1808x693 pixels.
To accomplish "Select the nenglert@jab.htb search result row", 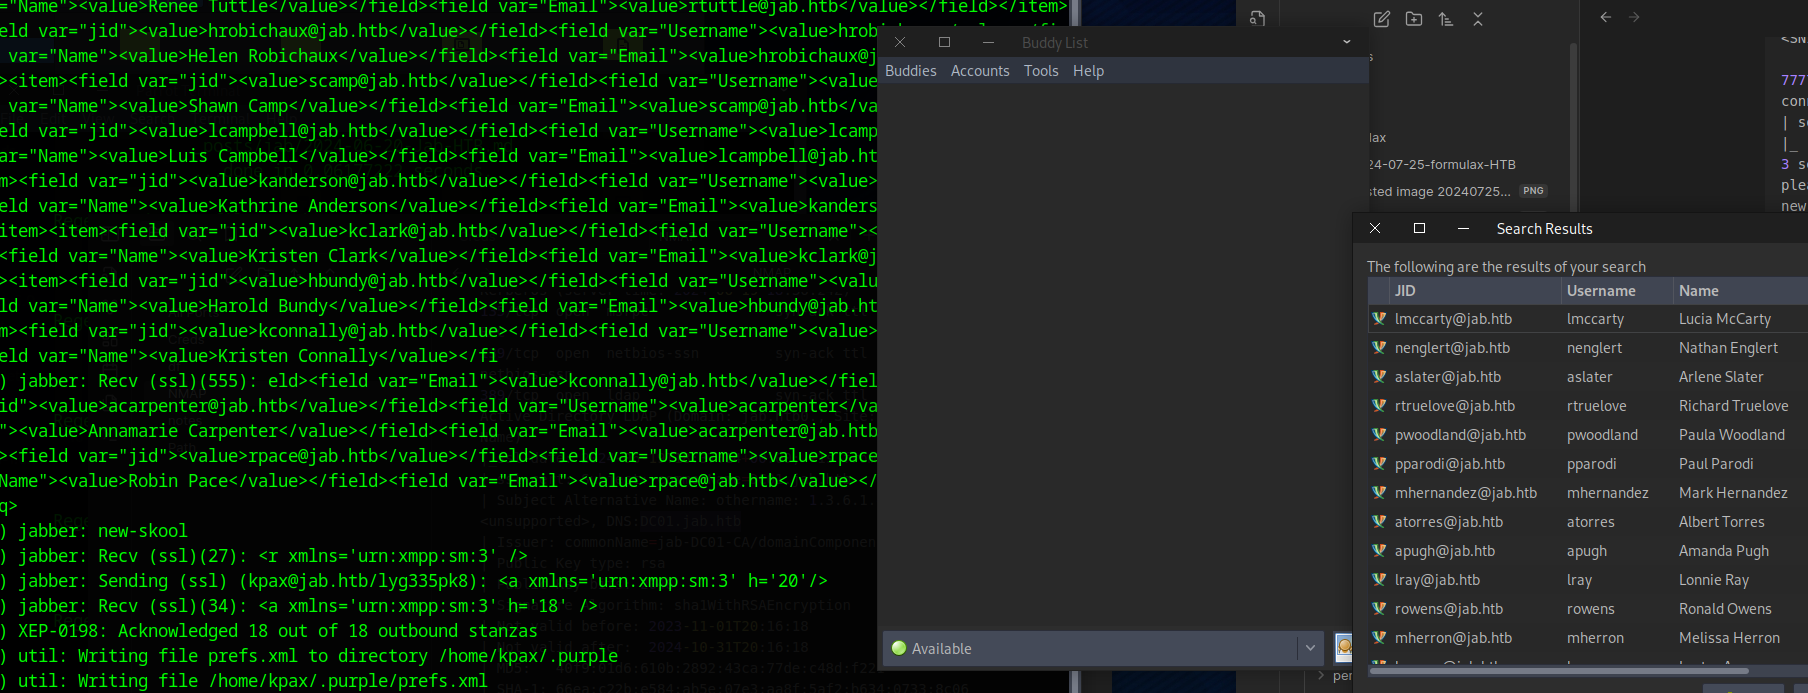I will click(1452, 348).
